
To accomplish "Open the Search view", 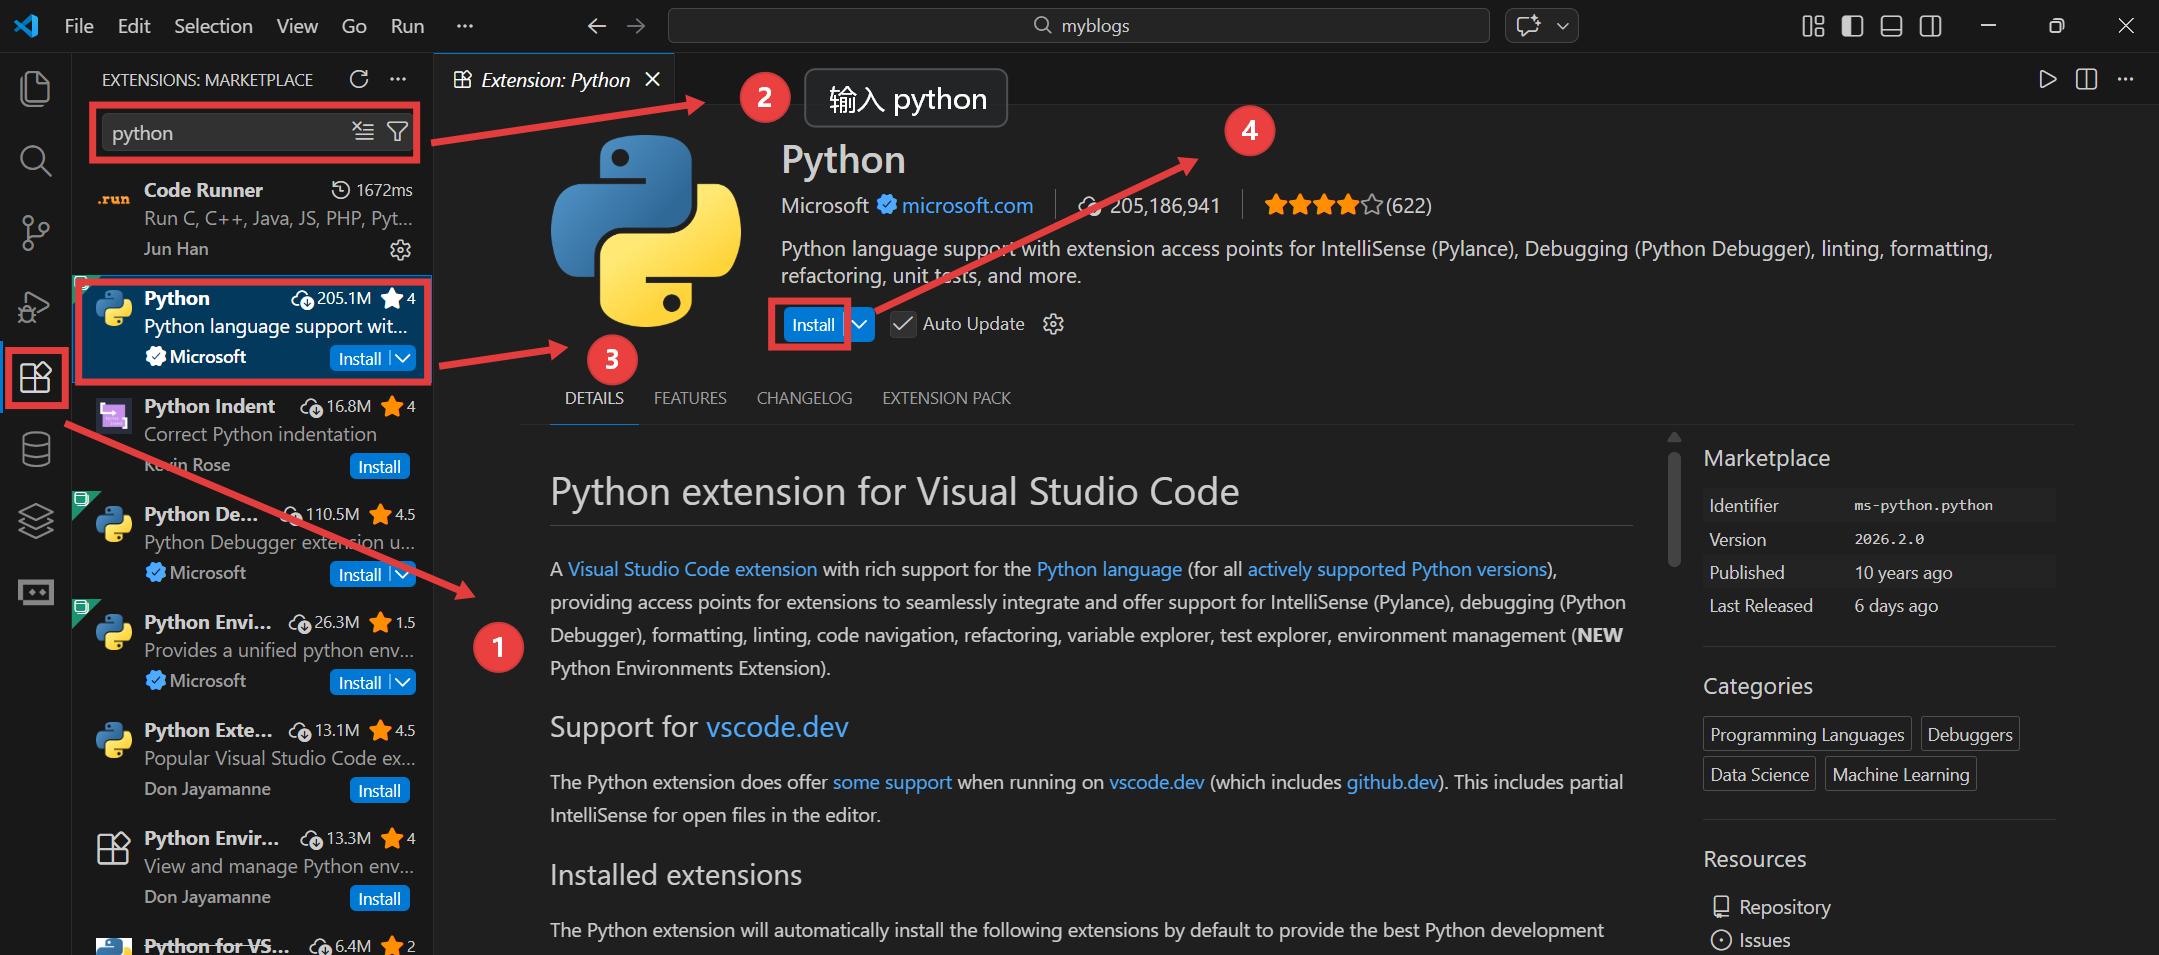I will coord(36,160).
